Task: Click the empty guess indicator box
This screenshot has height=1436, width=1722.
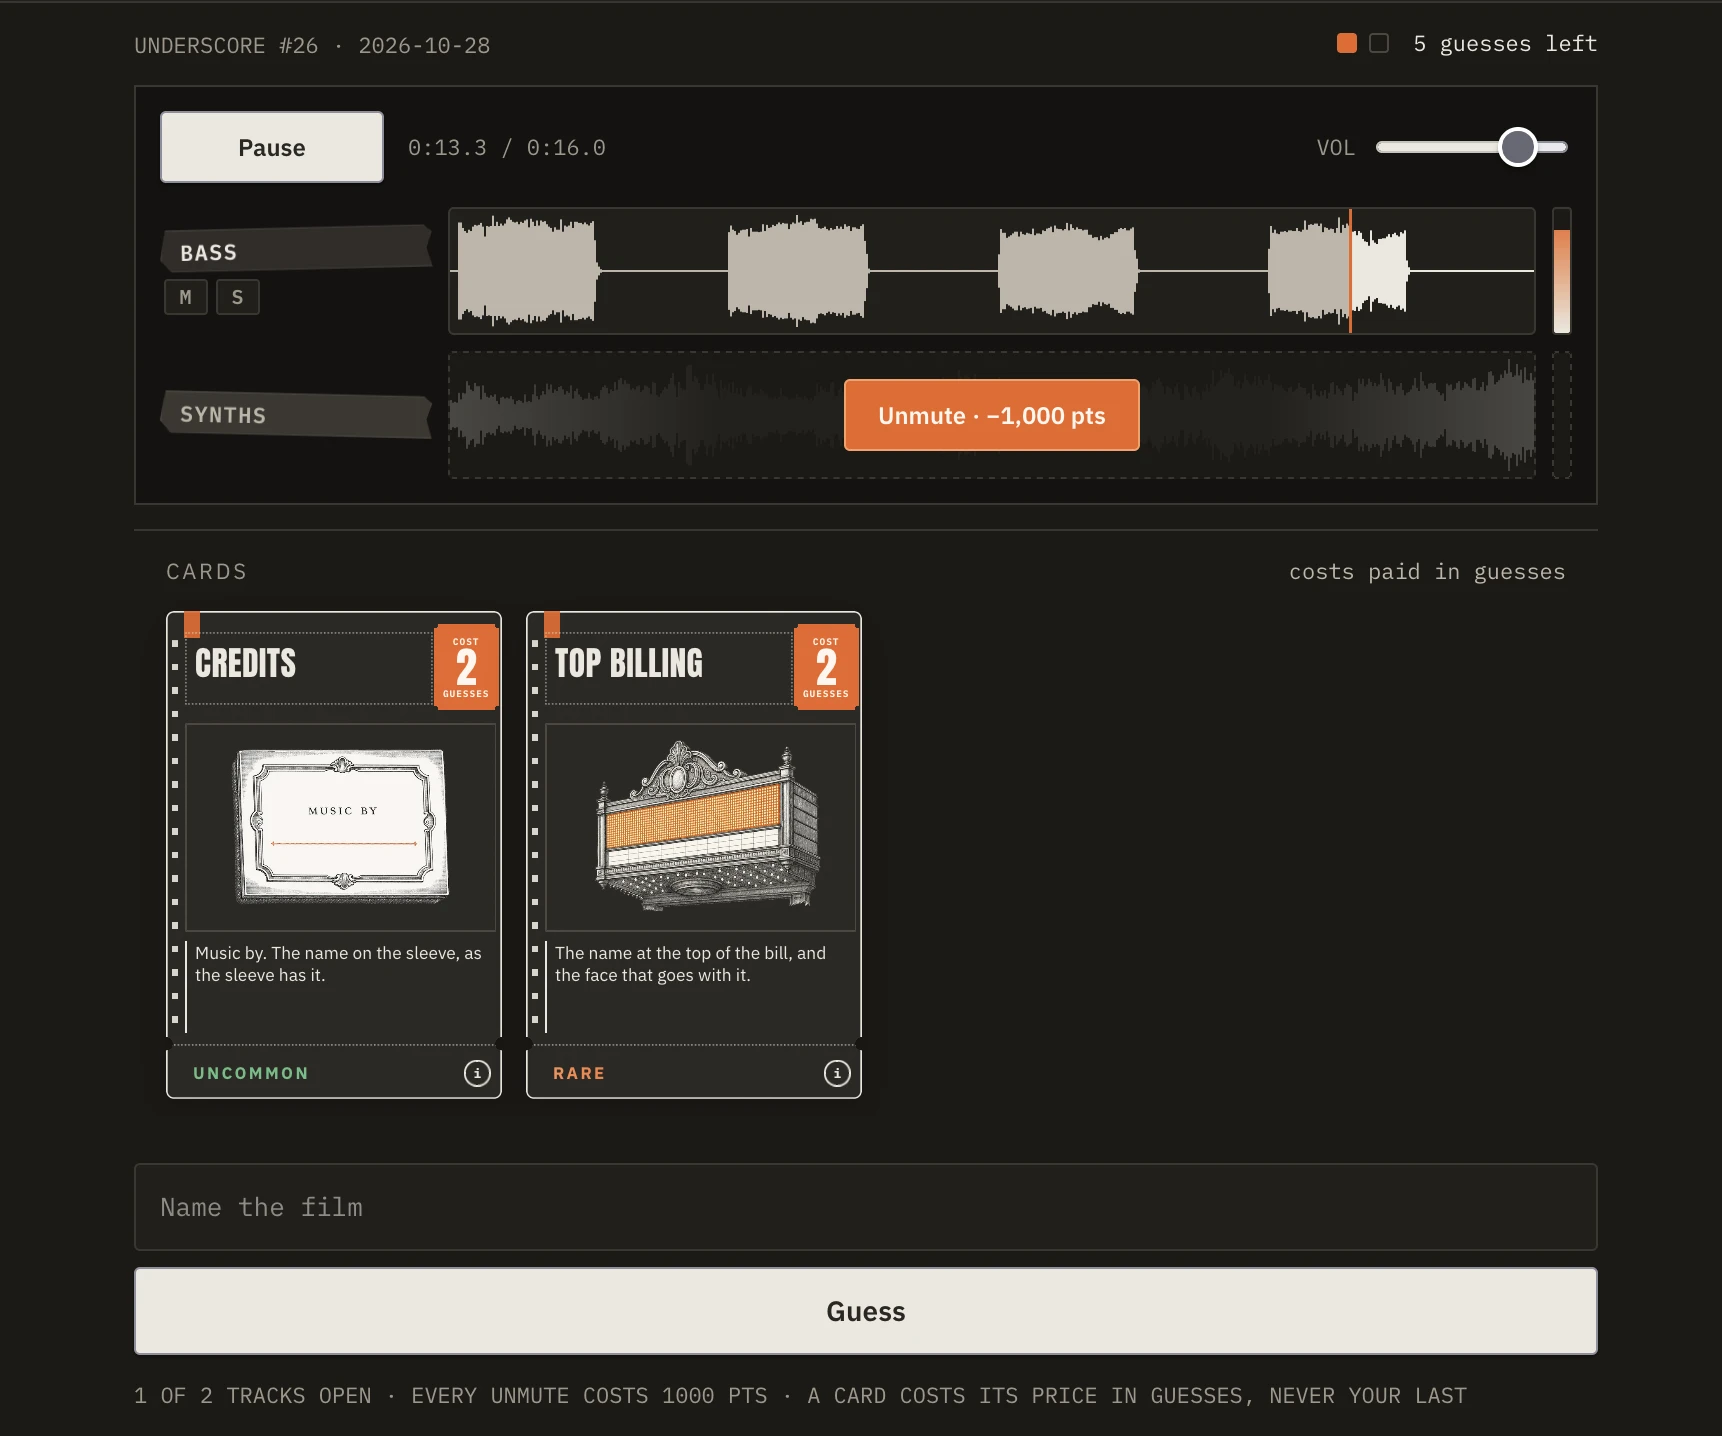Action: pos(1379,43)
